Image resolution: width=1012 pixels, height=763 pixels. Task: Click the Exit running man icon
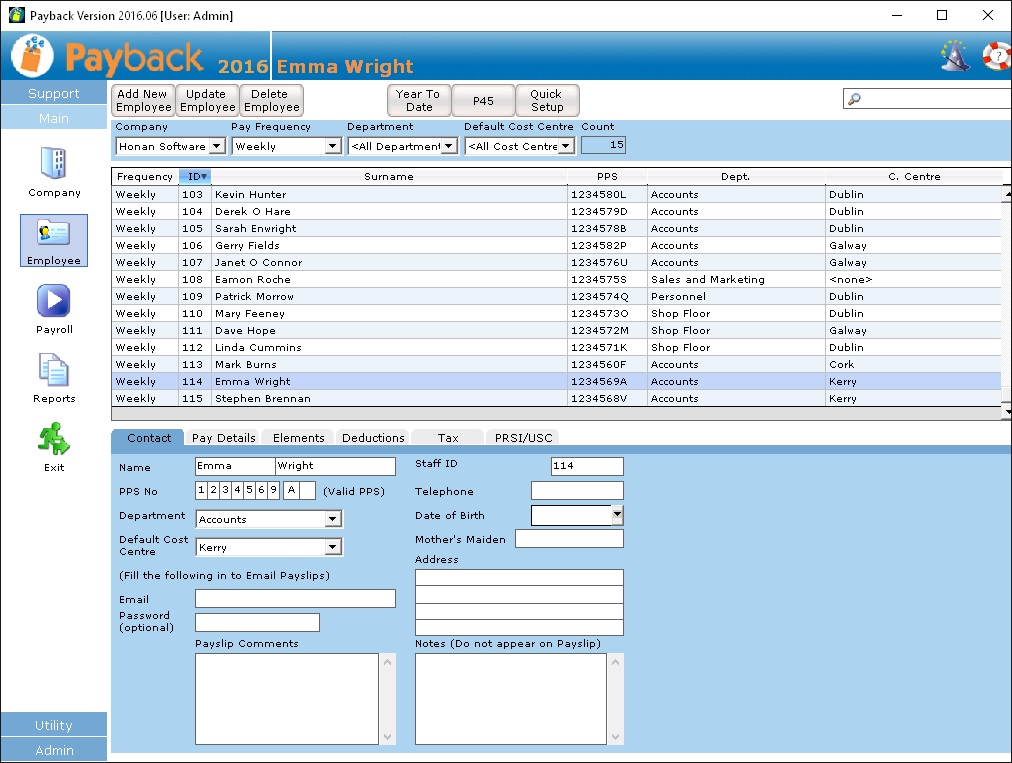[54, 439]
